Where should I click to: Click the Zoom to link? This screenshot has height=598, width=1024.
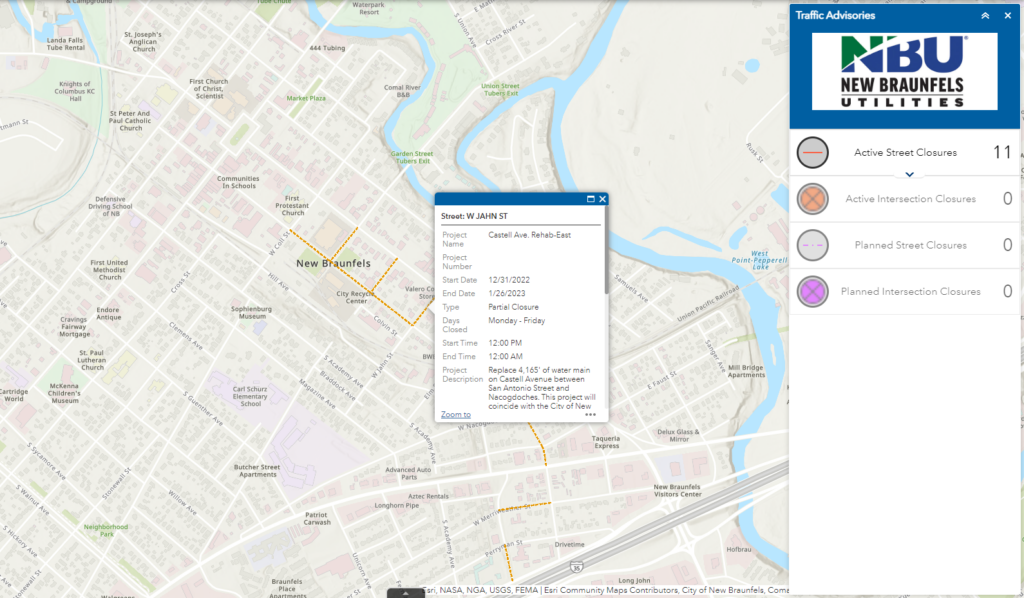[x=455, y=415]
